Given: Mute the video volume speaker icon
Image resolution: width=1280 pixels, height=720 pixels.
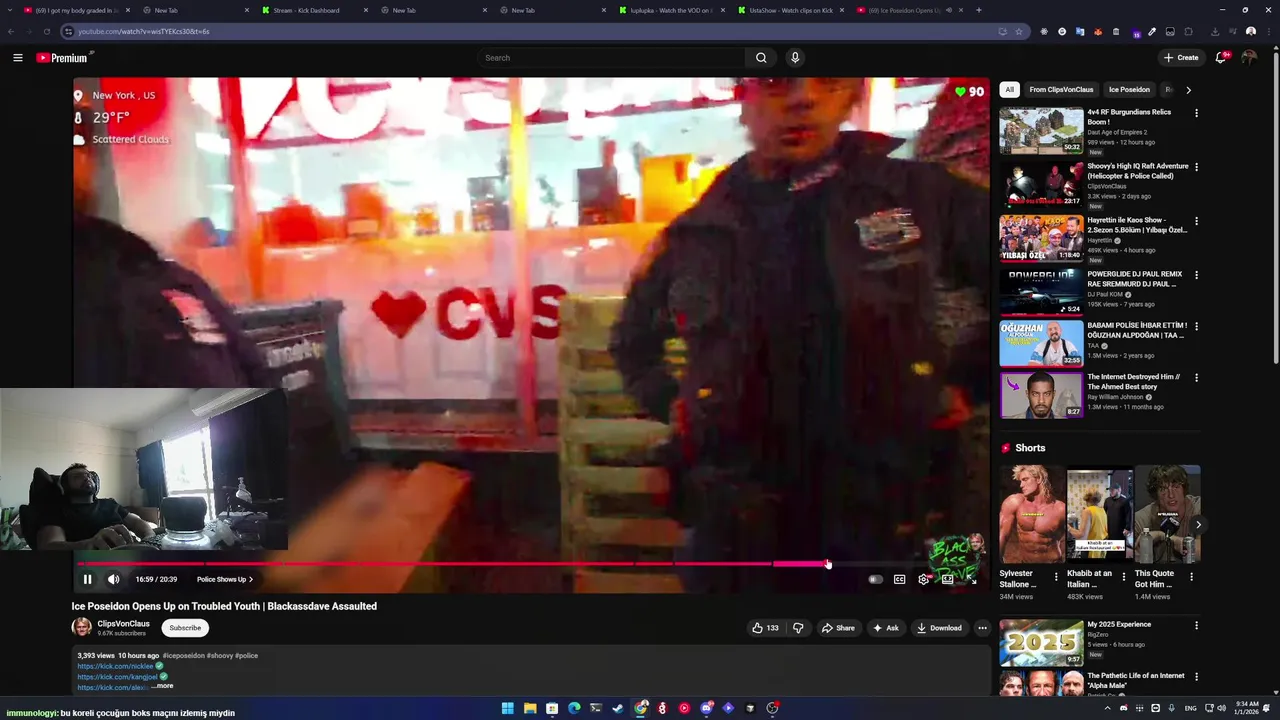Looking at the screenshot, I should 113,579.
